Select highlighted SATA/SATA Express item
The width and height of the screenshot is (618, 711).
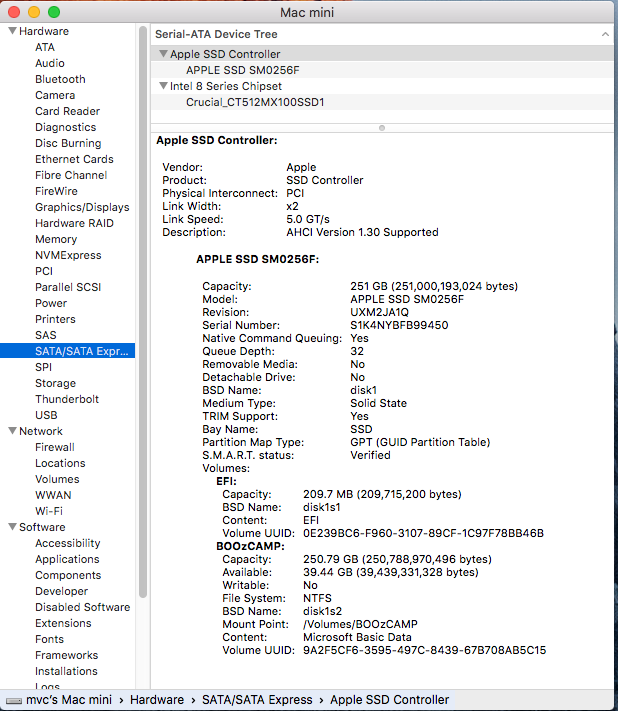point(68,351)
